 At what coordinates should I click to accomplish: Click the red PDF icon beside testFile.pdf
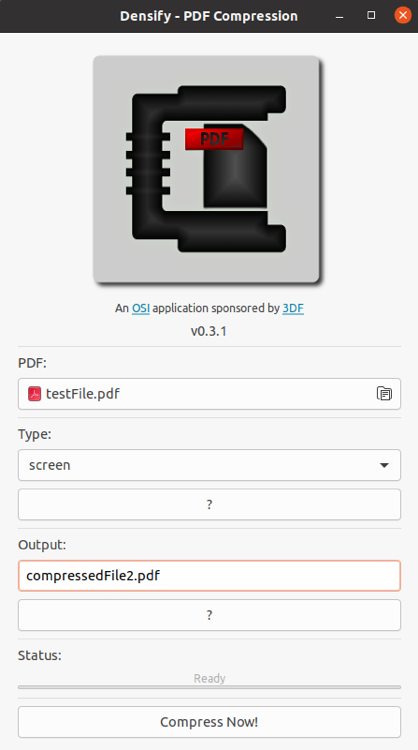[x=34, y=394]
